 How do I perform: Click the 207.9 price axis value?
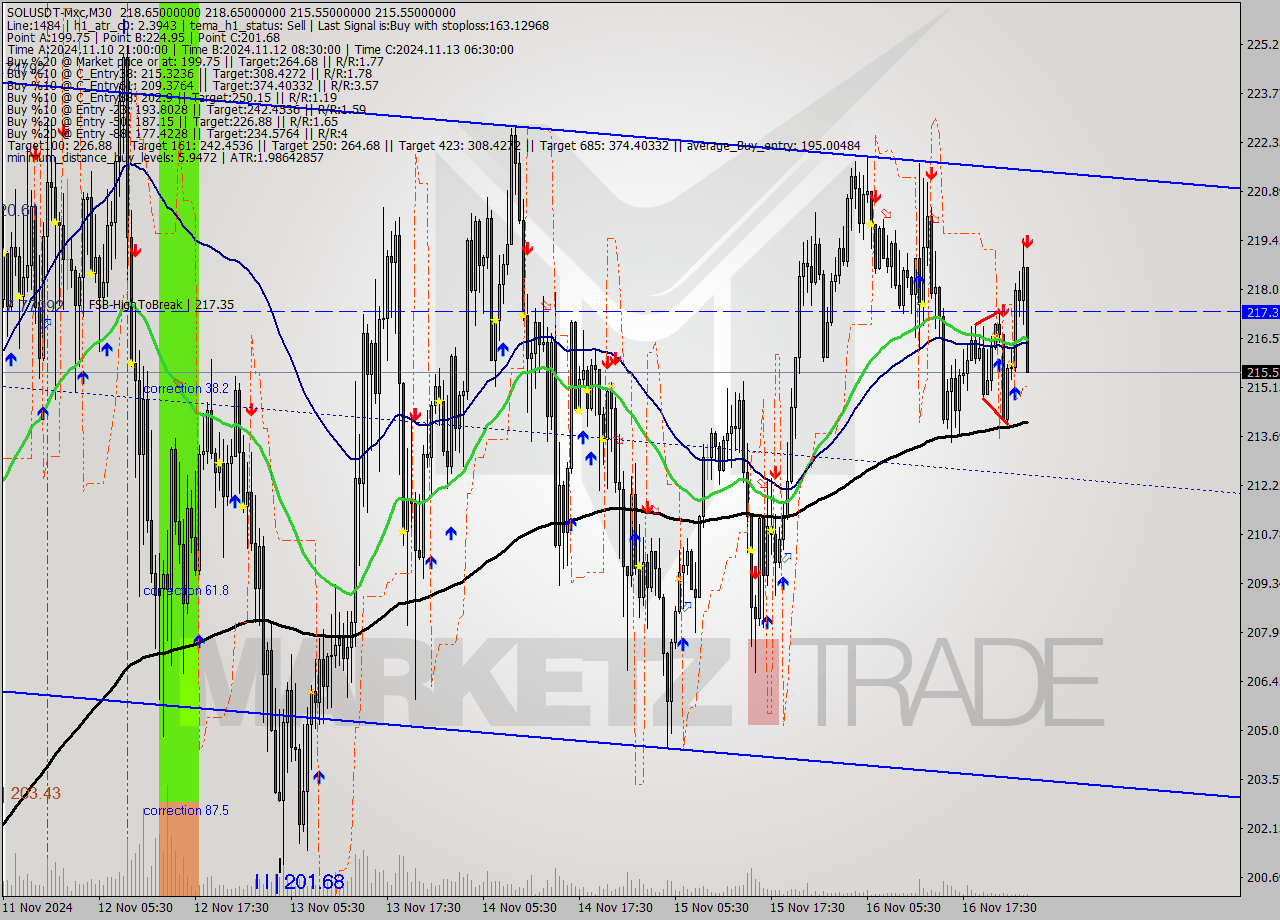(1262, 632)
